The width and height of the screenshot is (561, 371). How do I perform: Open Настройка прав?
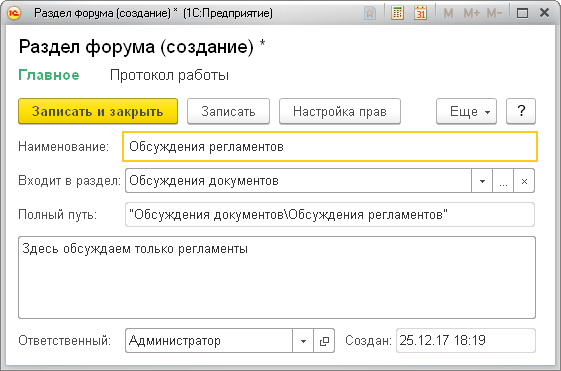[340, 111]
